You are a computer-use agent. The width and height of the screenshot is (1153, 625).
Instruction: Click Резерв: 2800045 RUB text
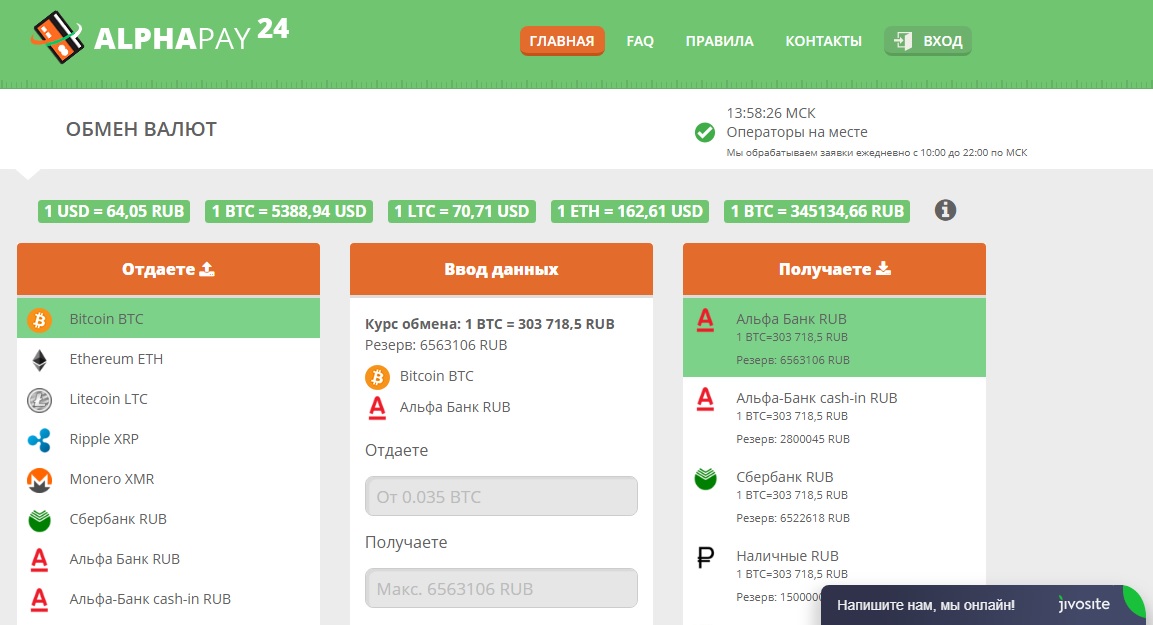pyautogui.click(x=793, y=439)
